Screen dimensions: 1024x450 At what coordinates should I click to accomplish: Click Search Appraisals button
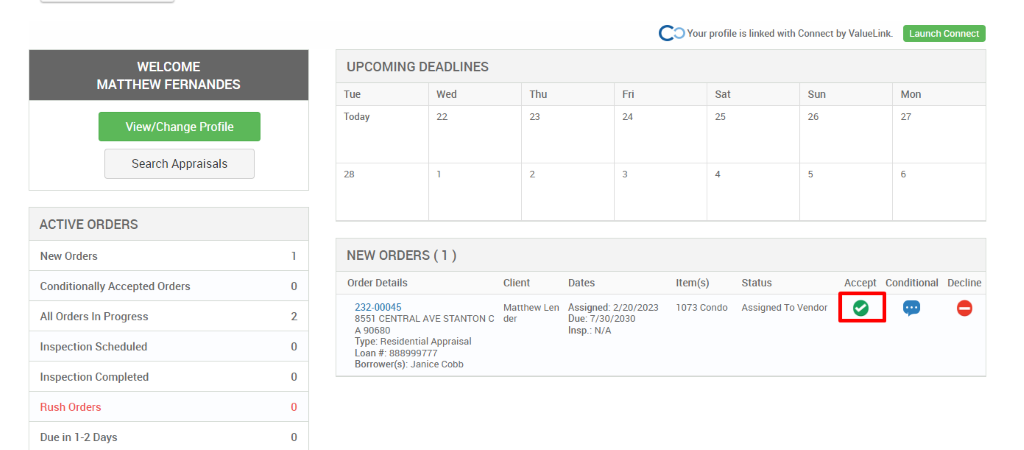(180, 164)
